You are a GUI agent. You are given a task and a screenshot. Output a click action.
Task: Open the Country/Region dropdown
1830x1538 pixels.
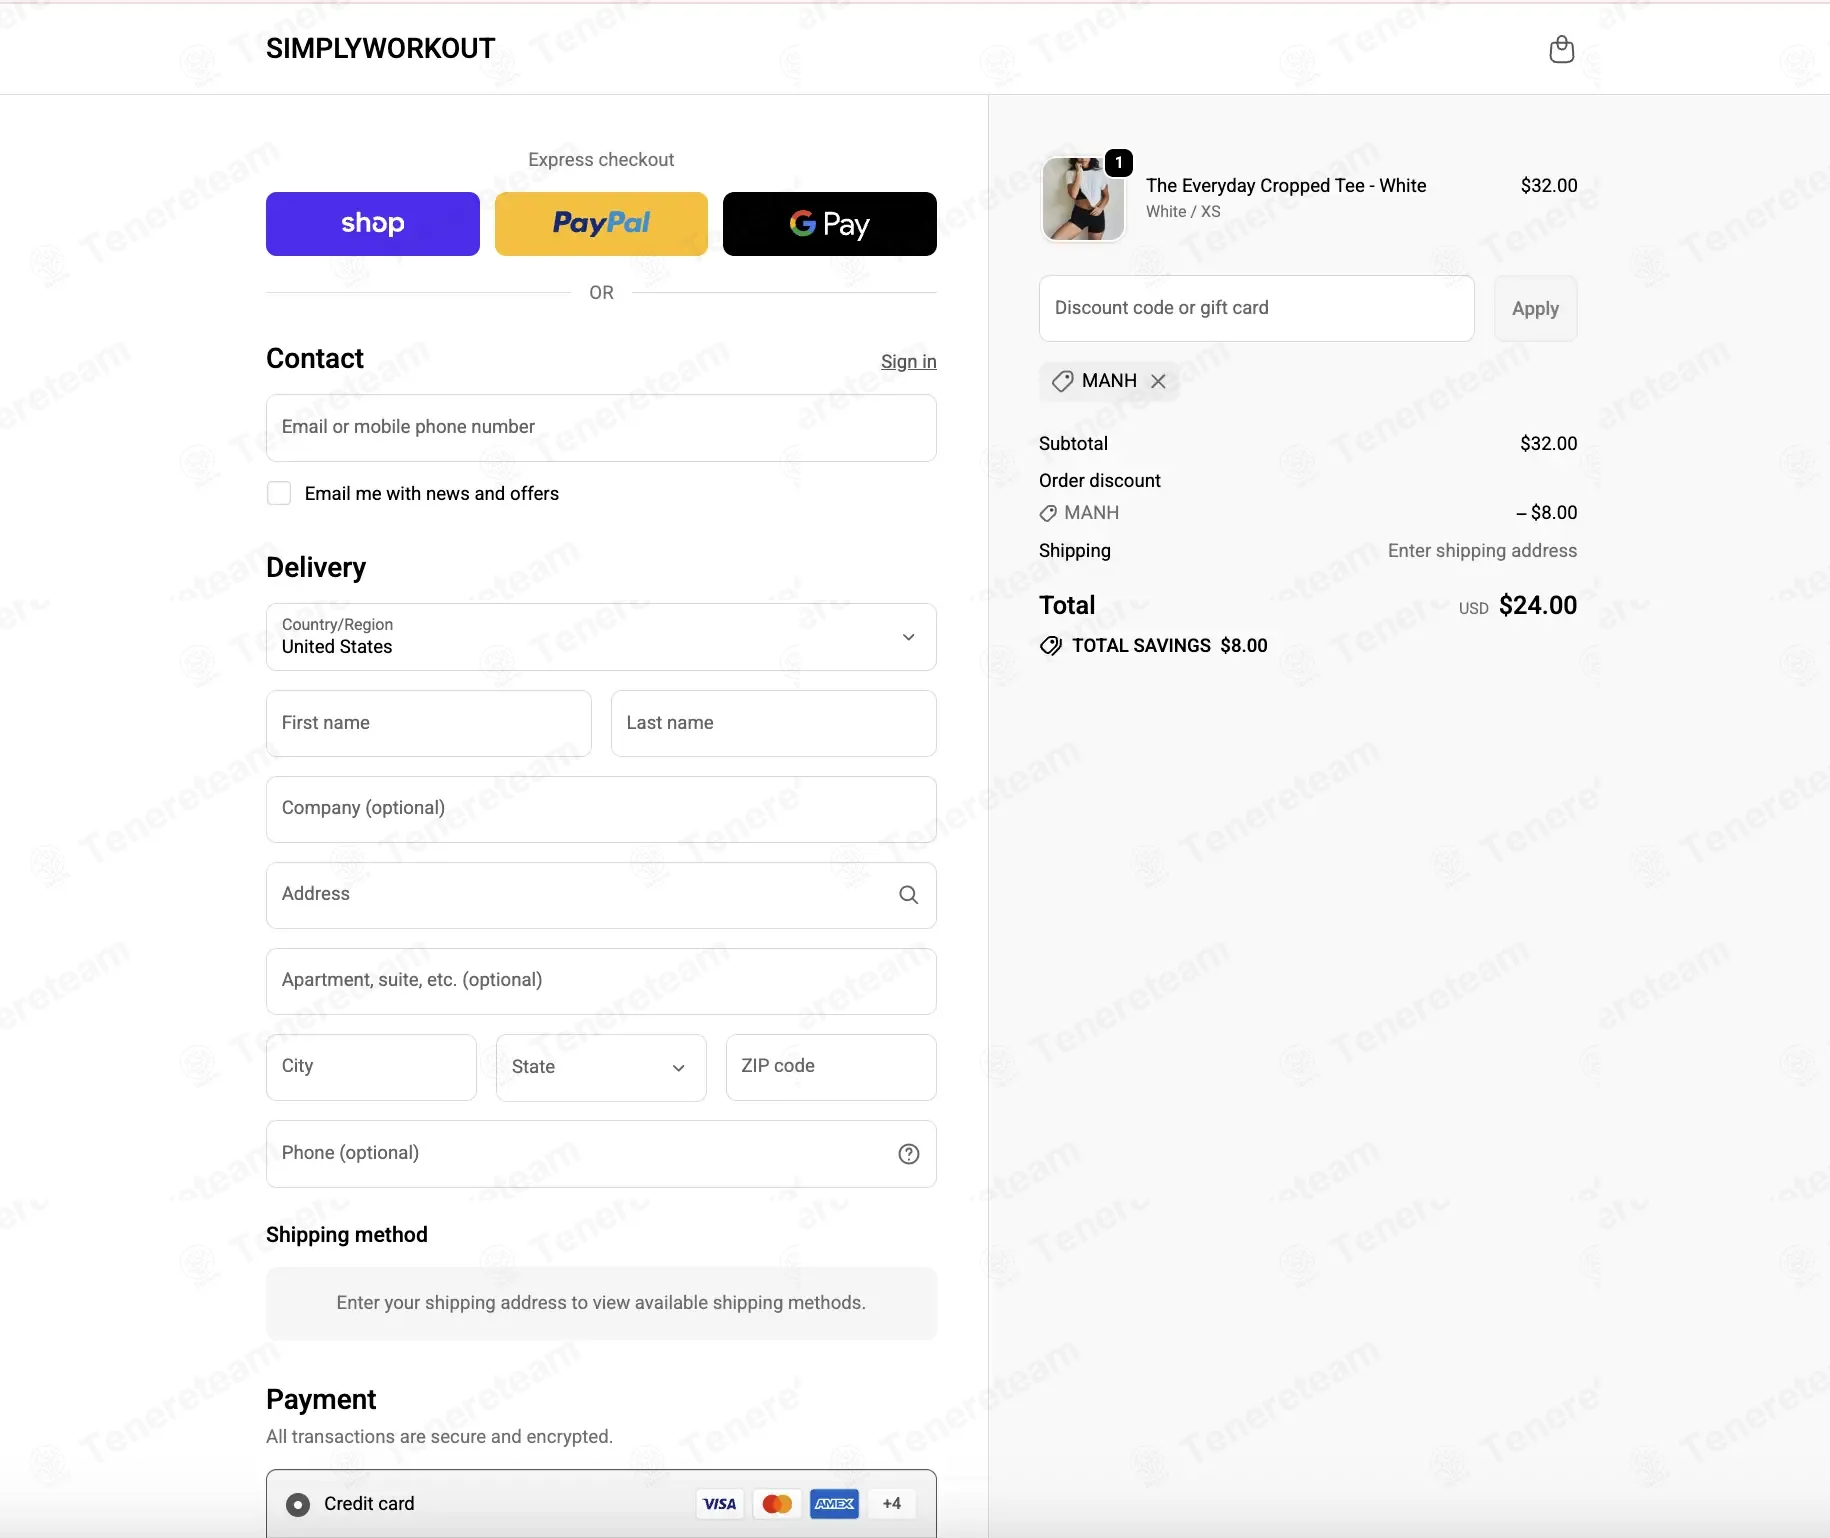(601, 637)
